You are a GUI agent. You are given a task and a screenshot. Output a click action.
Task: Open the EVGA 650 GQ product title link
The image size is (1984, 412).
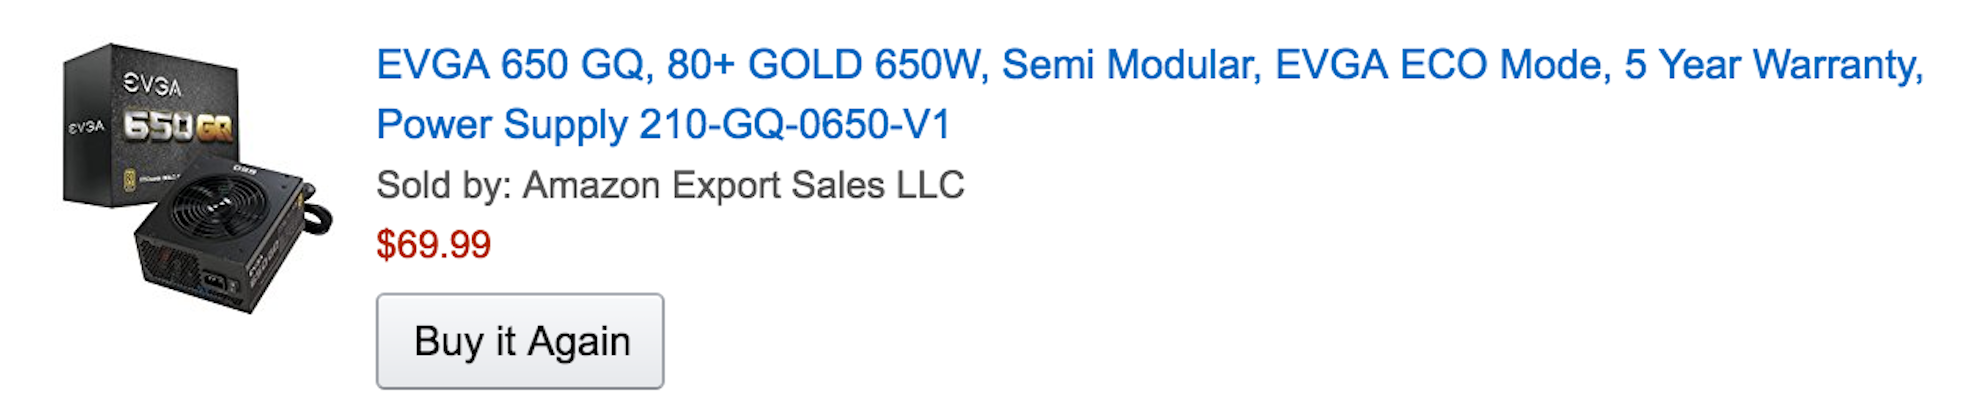[x=1149, y=94]
